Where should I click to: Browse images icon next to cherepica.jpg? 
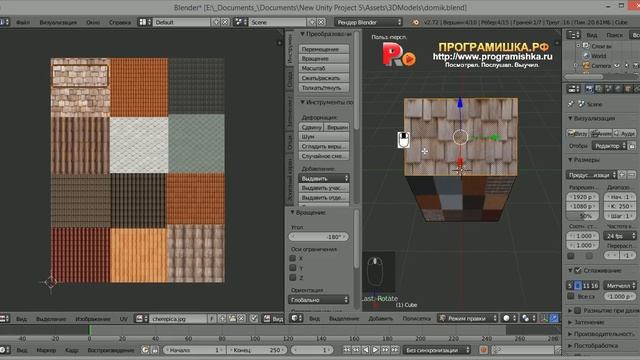tap(141, 318)
